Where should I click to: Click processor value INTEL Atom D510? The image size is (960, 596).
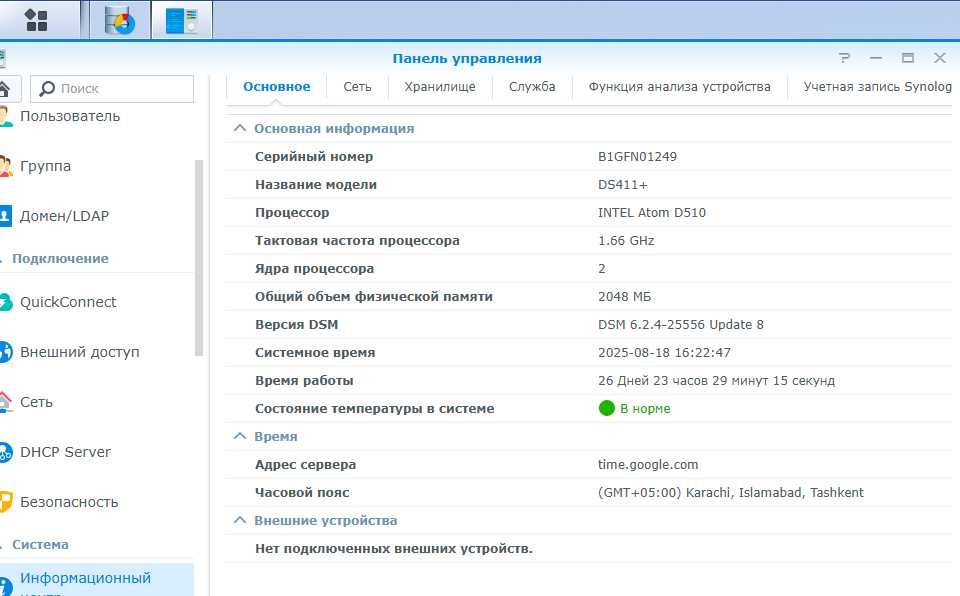point(651,213)
